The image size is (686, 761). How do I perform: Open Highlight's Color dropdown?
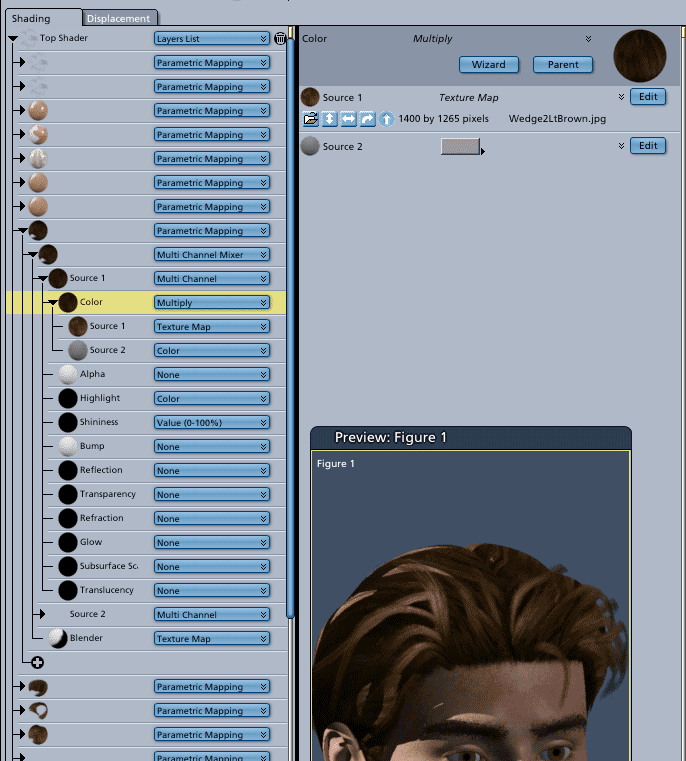pyautogui.click(x=212, y=398)
